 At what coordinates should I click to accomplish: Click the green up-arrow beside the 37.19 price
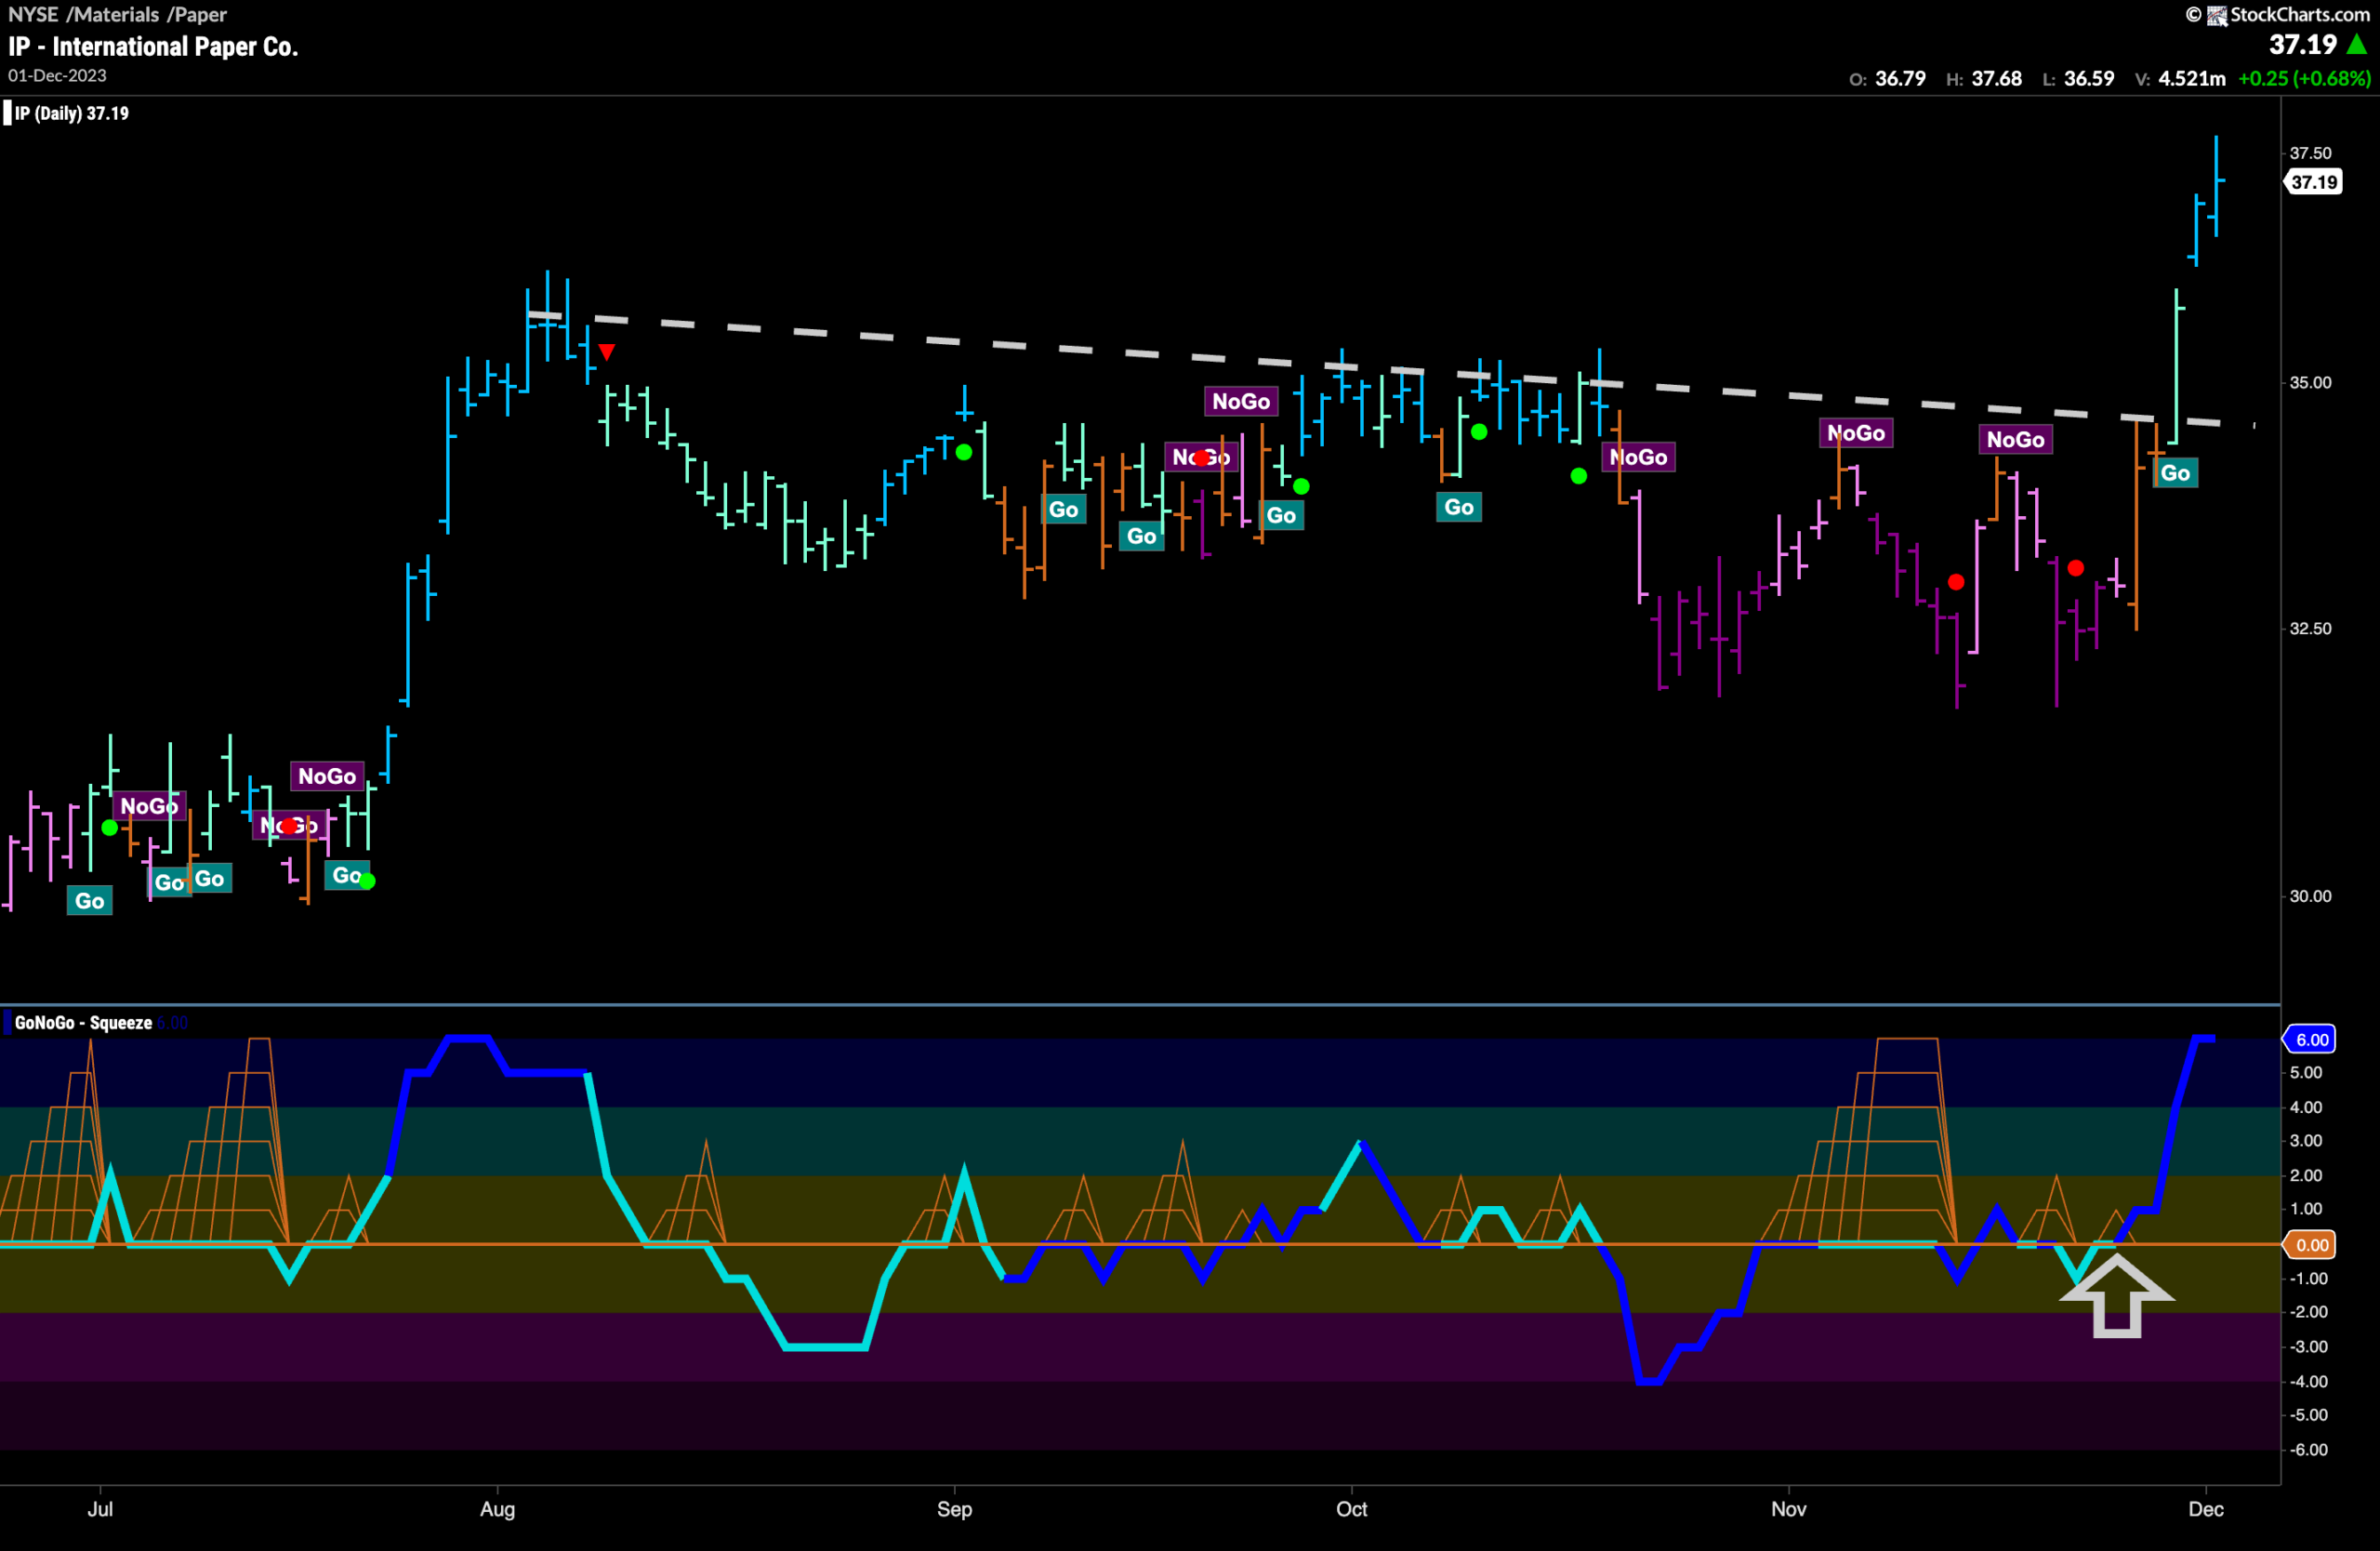[x=2357, y=44]
